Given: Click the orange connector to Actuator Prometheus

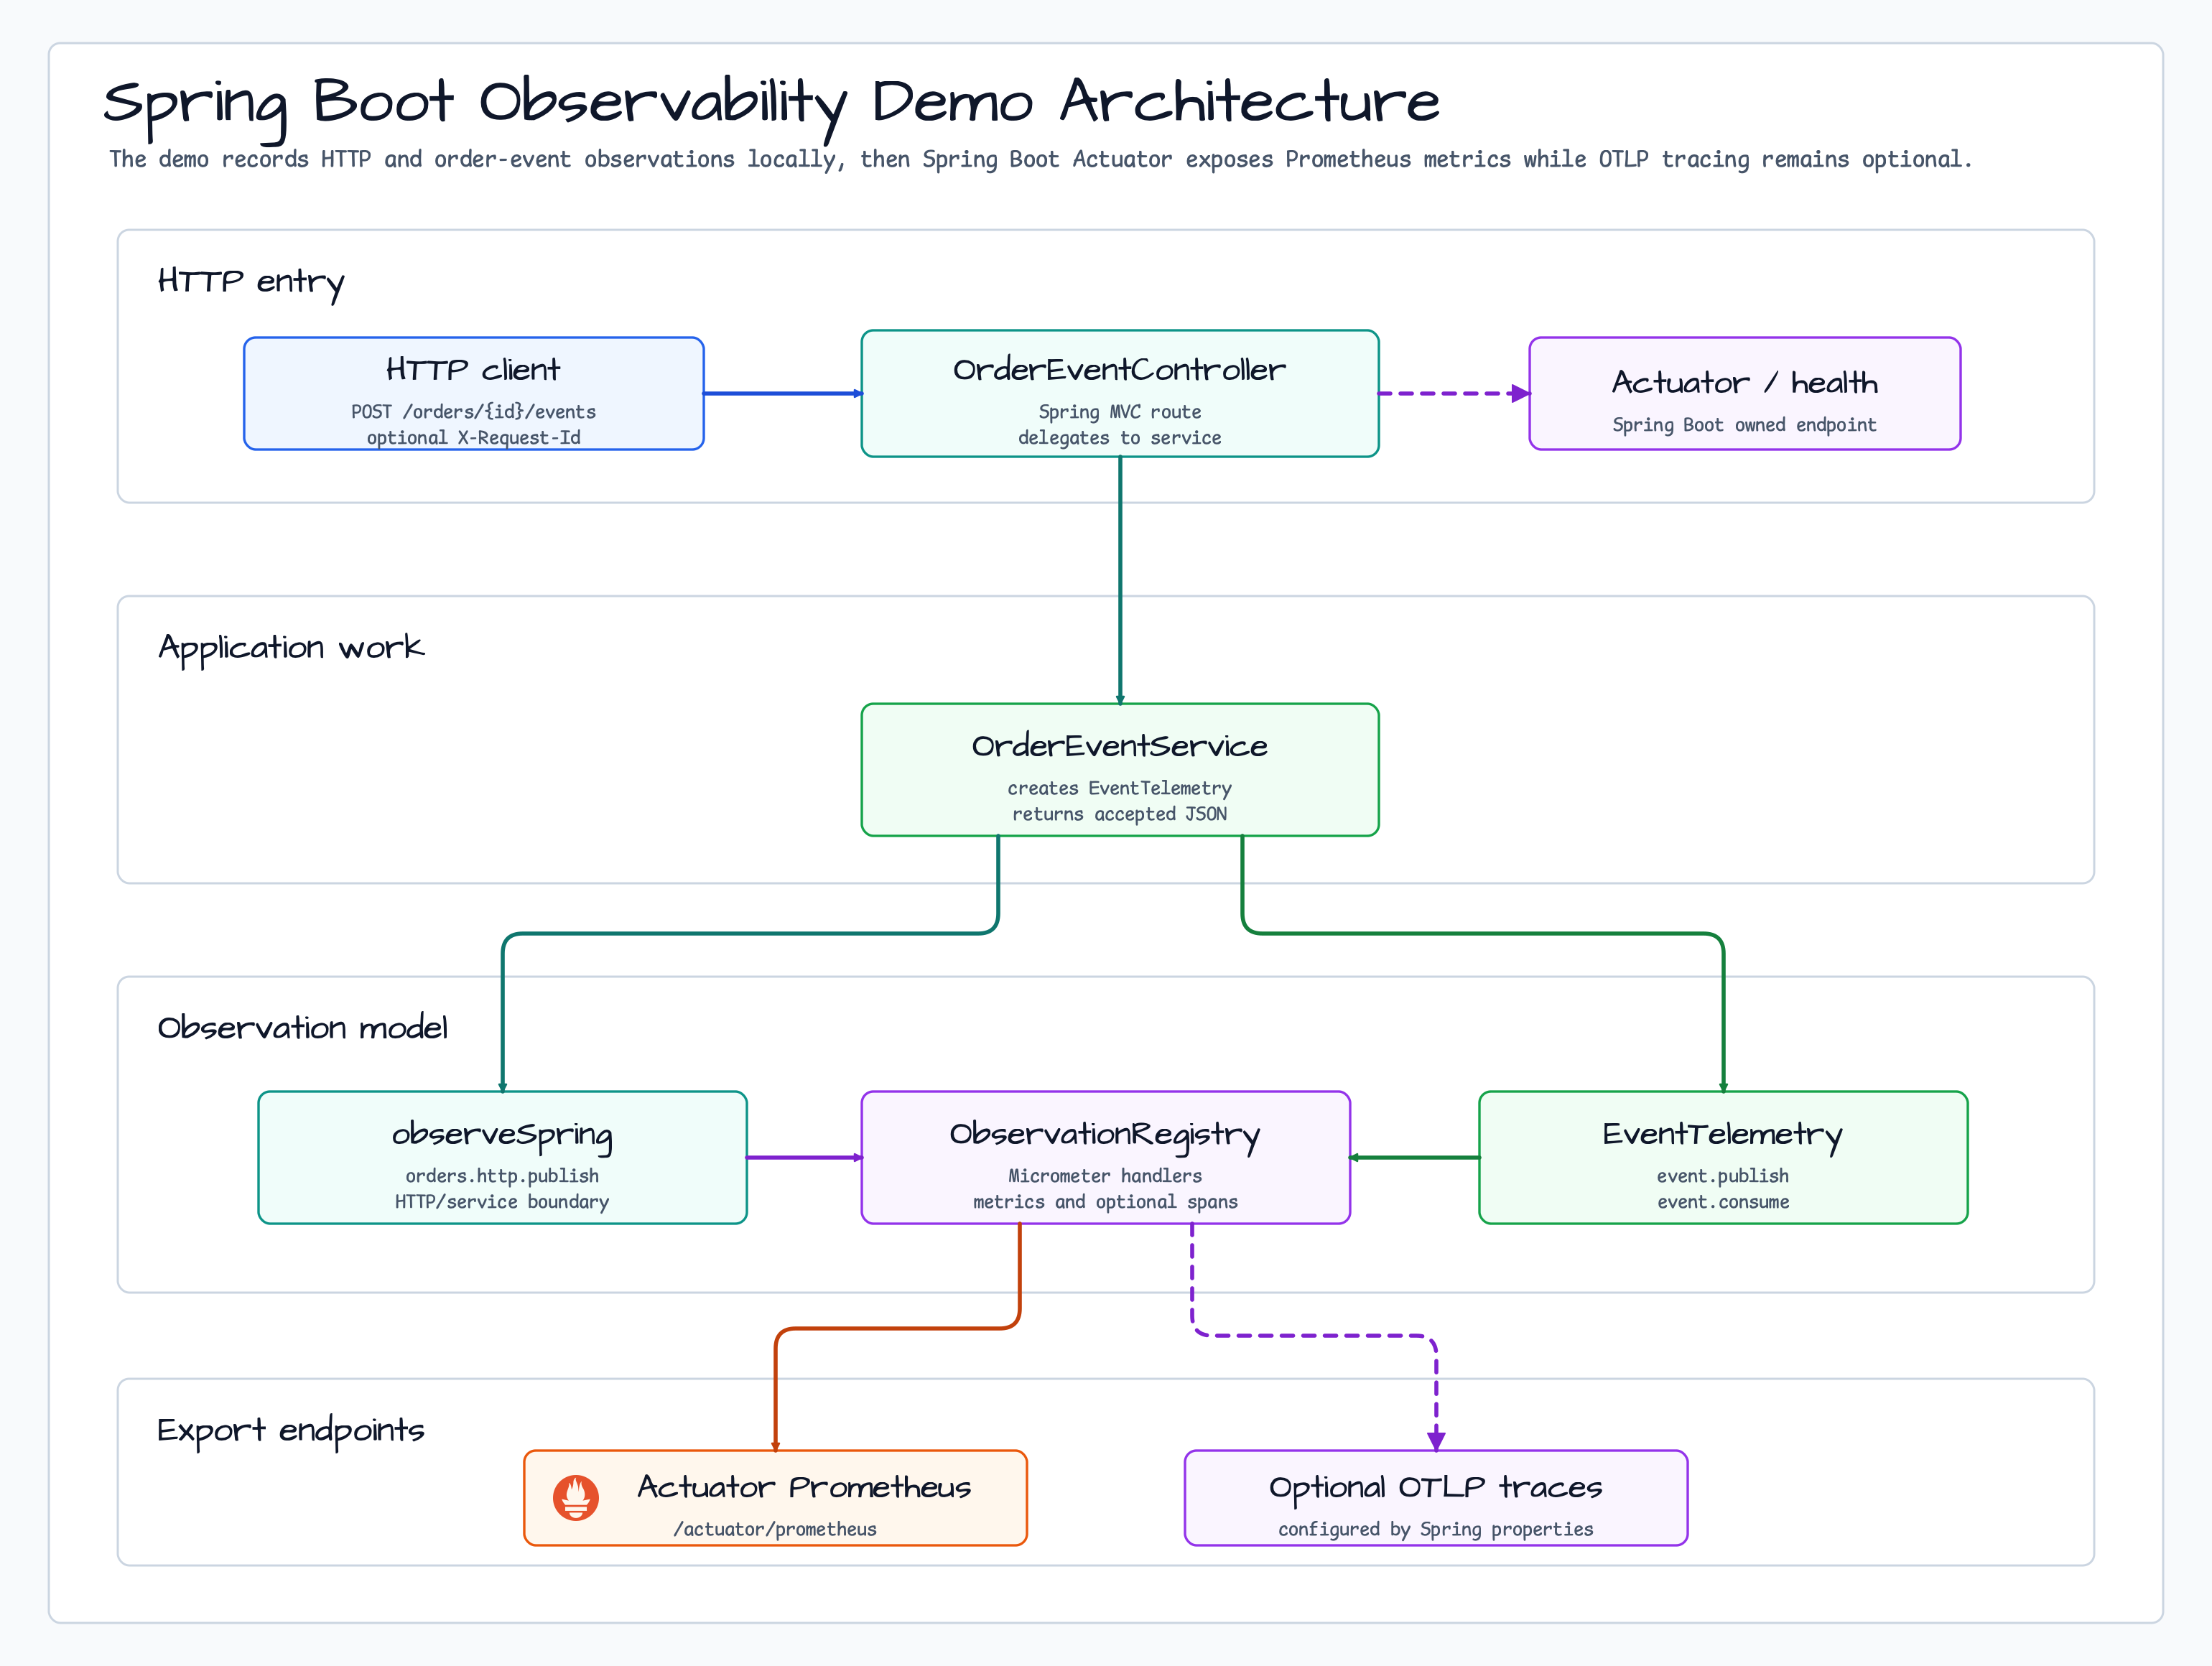Looking at the screenshot, I should 898,1328.
